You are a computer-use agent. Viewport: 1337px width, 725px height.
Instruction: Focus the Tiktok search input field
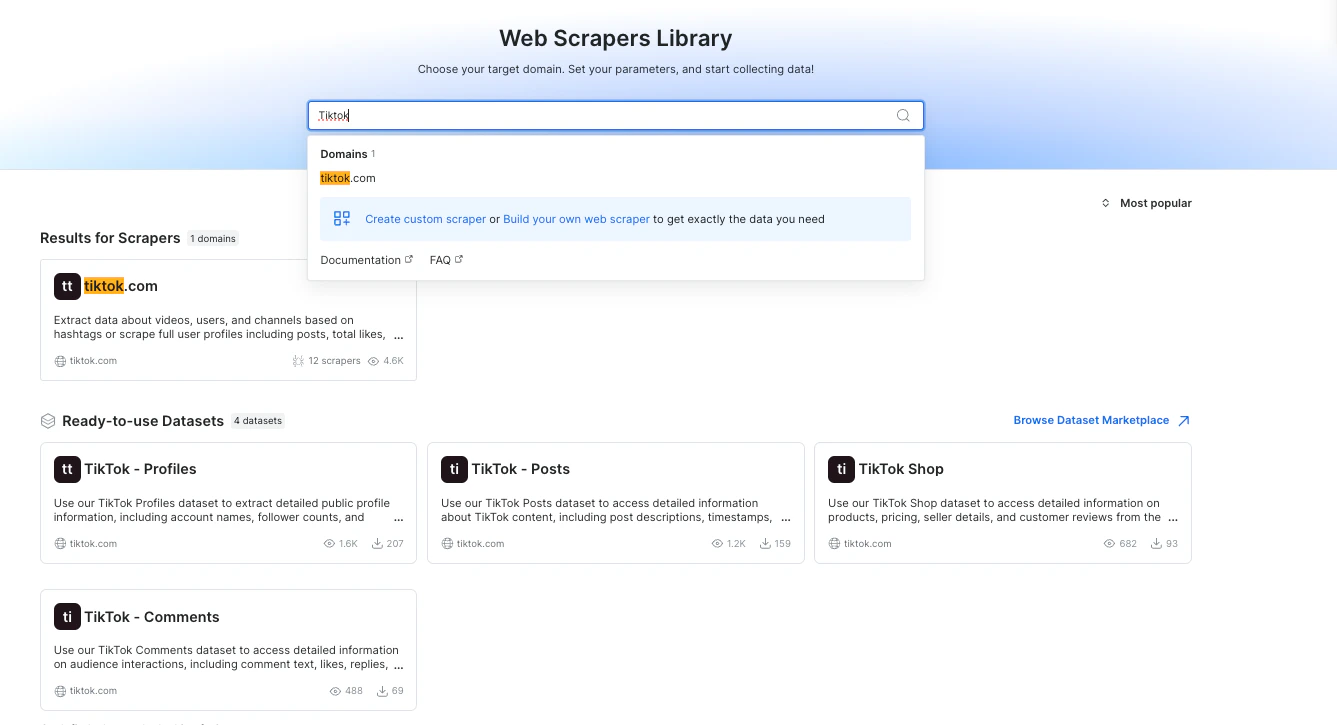[615, 115]
